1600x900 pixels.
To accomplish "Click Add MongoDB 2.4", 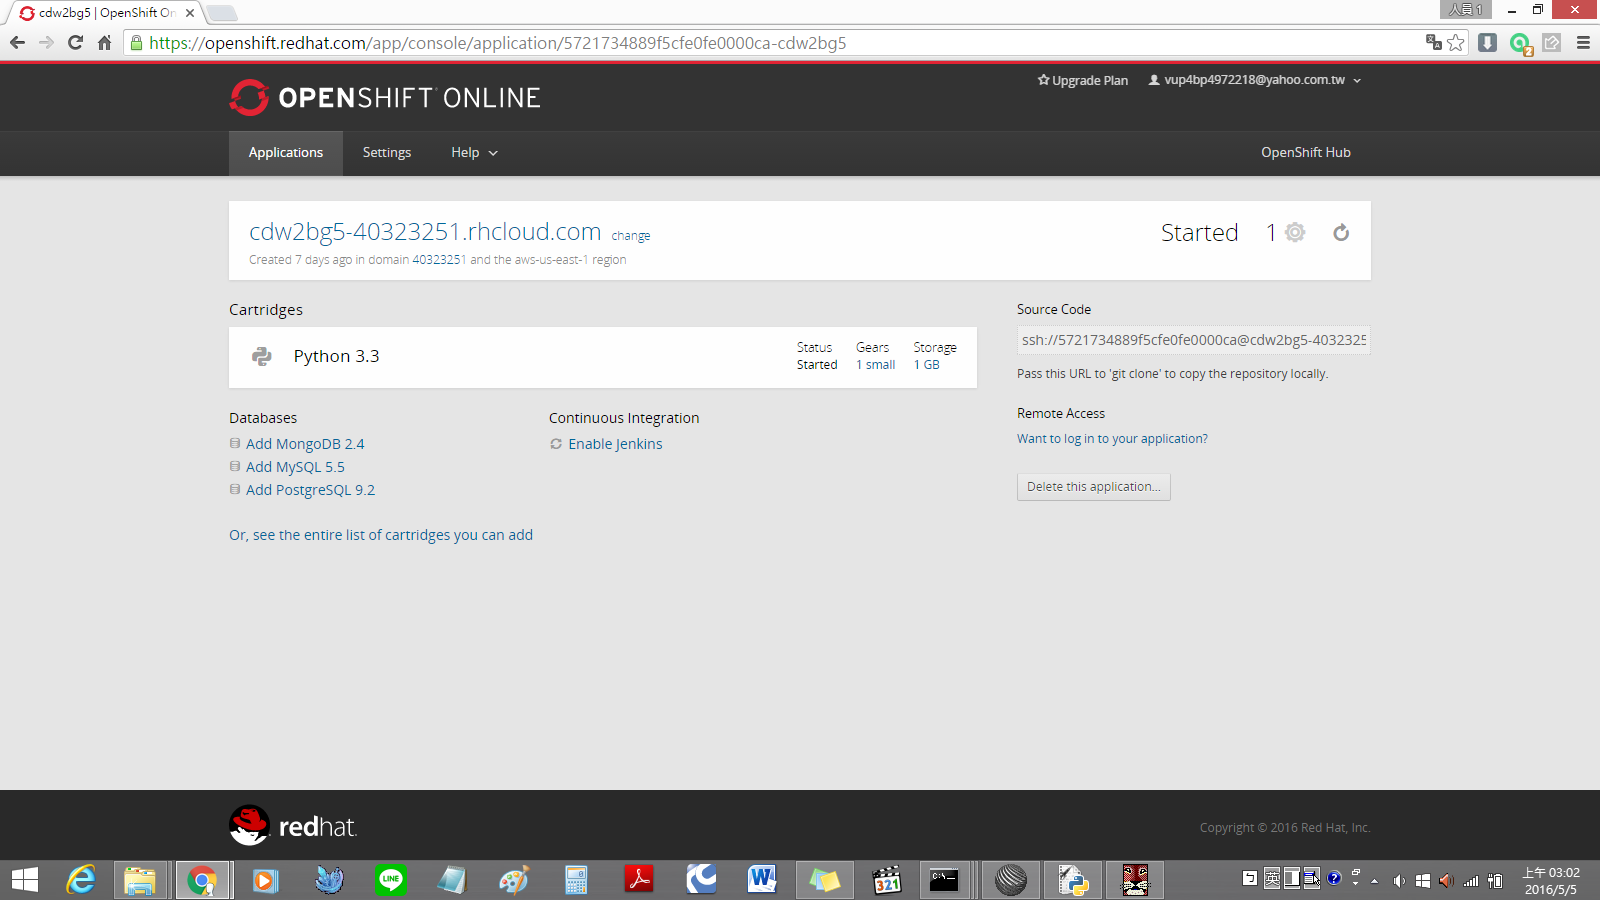I will (x=305, y=444).
